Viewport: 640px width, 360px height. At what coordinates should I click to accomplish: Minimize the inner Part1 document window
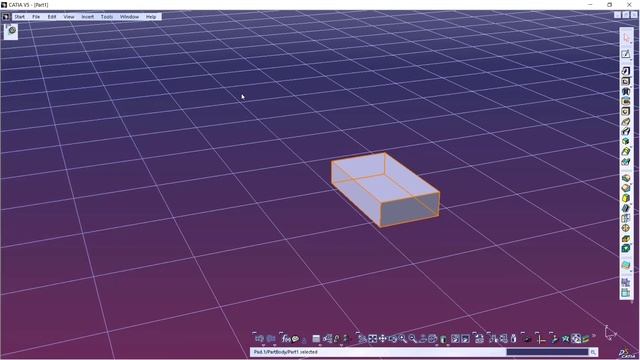coord(618,15)
